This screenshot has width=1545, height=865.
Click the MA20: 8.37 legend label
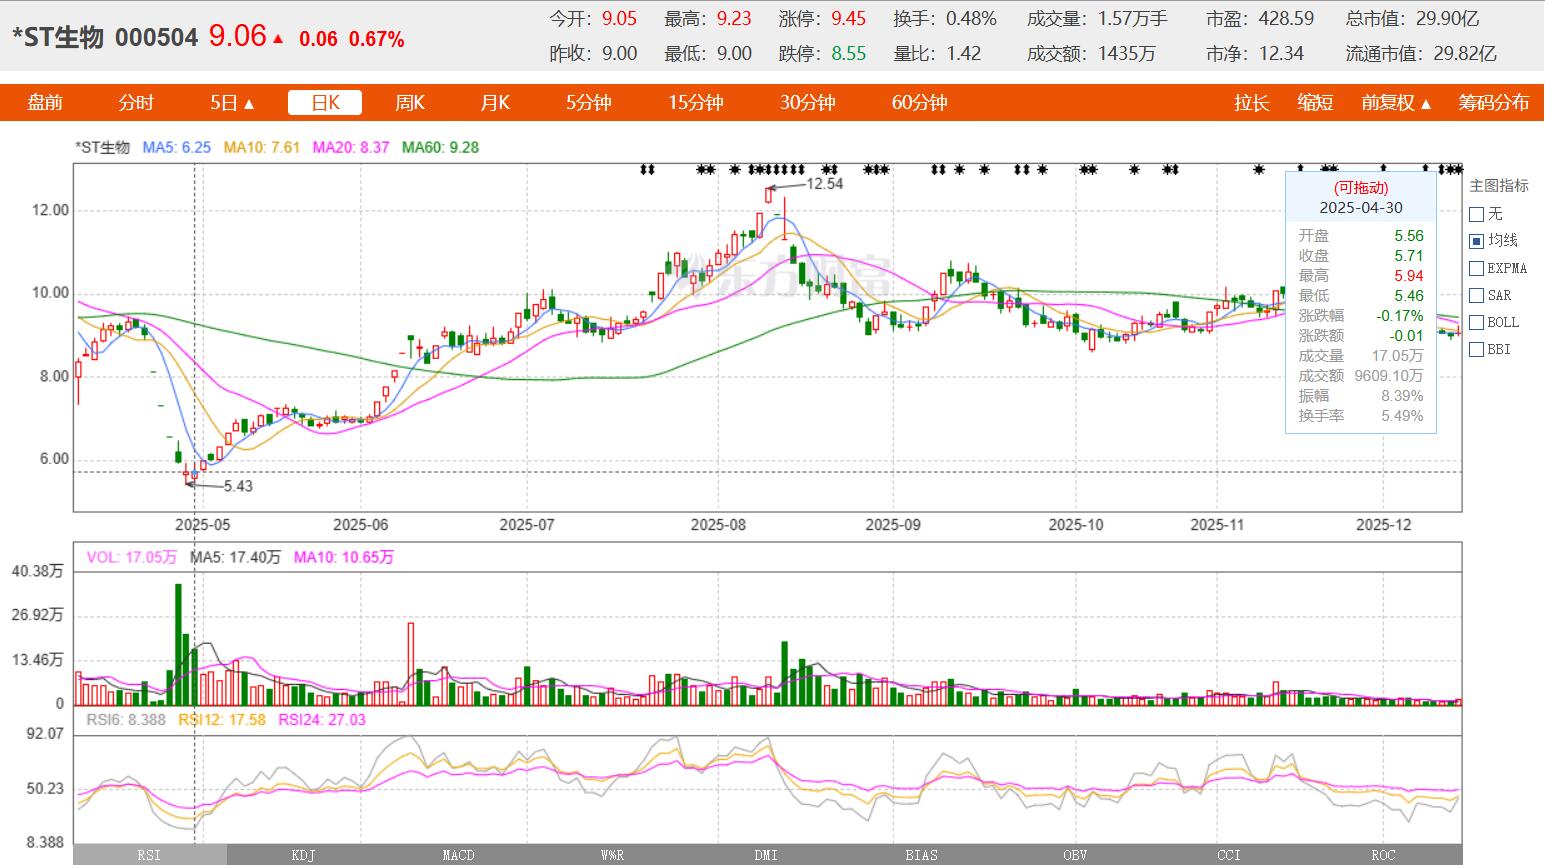point(351,147)
